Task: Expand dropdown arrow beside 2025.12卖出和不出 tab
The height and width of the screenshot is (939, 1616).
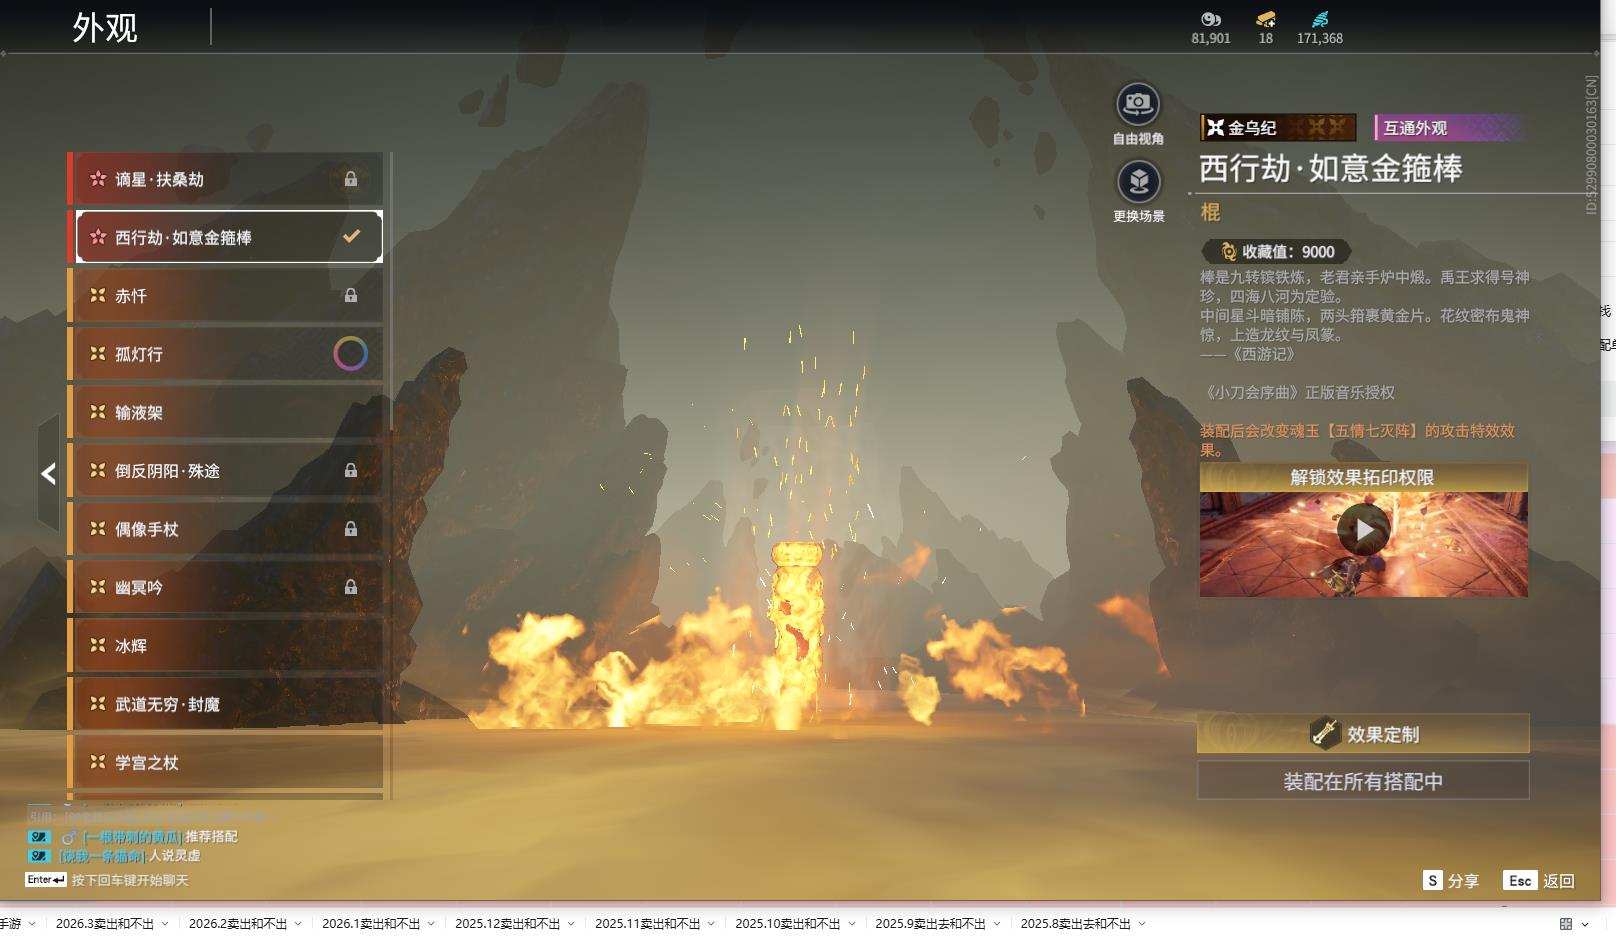Action: (571, 924)
